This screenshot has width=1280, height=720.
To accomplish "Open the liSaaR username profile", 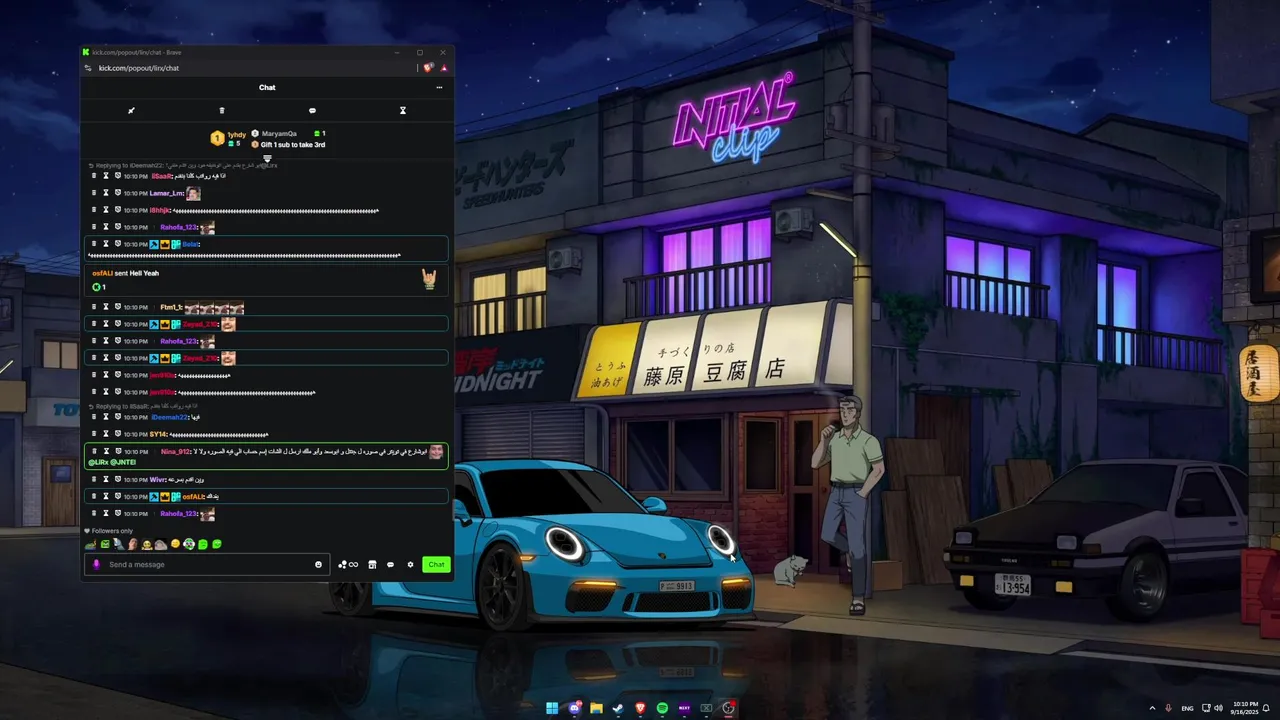I will pyautogui.click(x=161, y=176).
